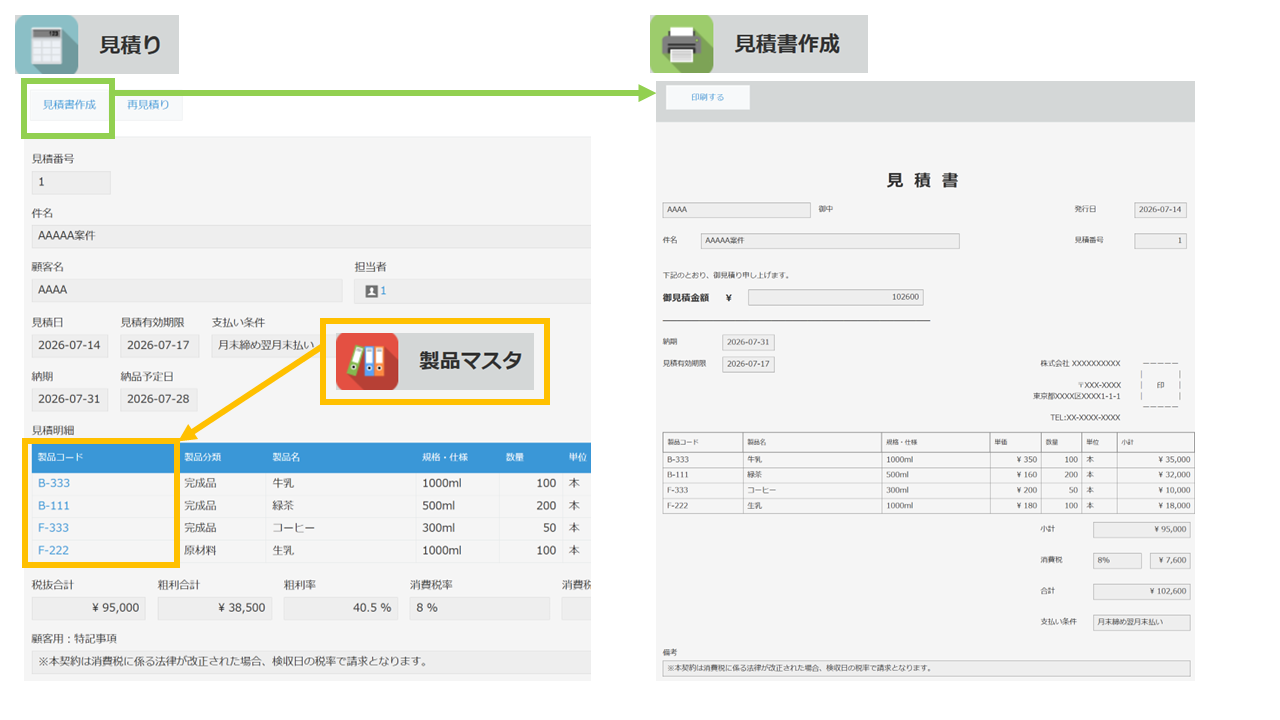Click the 見積番号 field in 見積り form
Screen dimensions: 1280x720
click(x=71, y=182)
